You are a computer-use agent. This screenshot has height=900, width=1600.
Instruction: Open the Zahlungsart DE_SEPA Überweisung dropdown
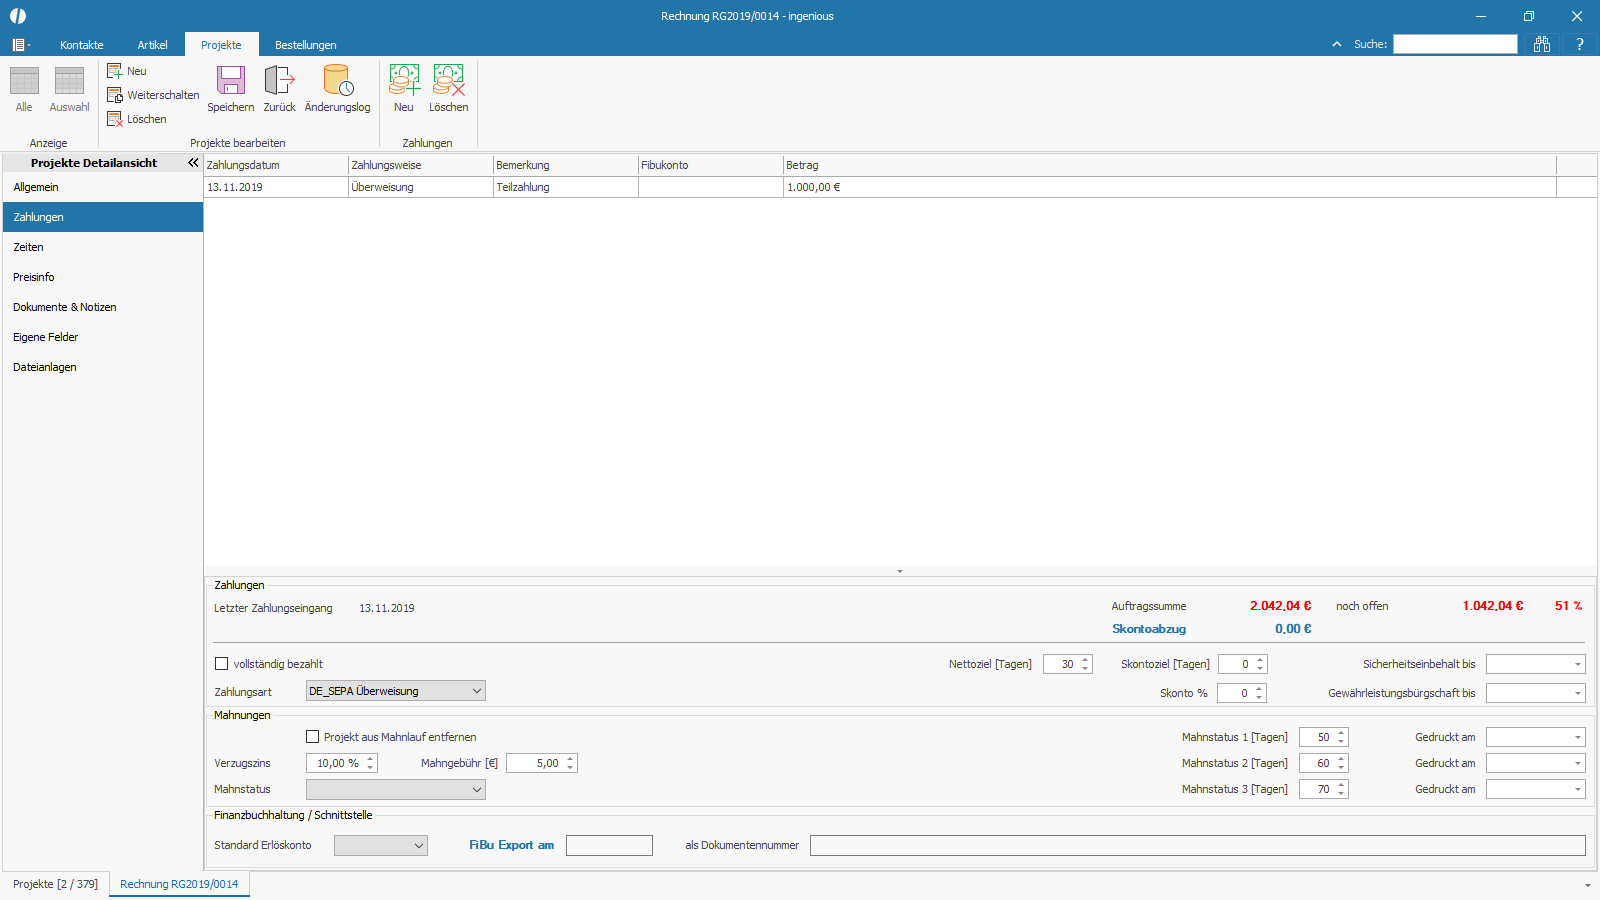[x=475, y=690]
